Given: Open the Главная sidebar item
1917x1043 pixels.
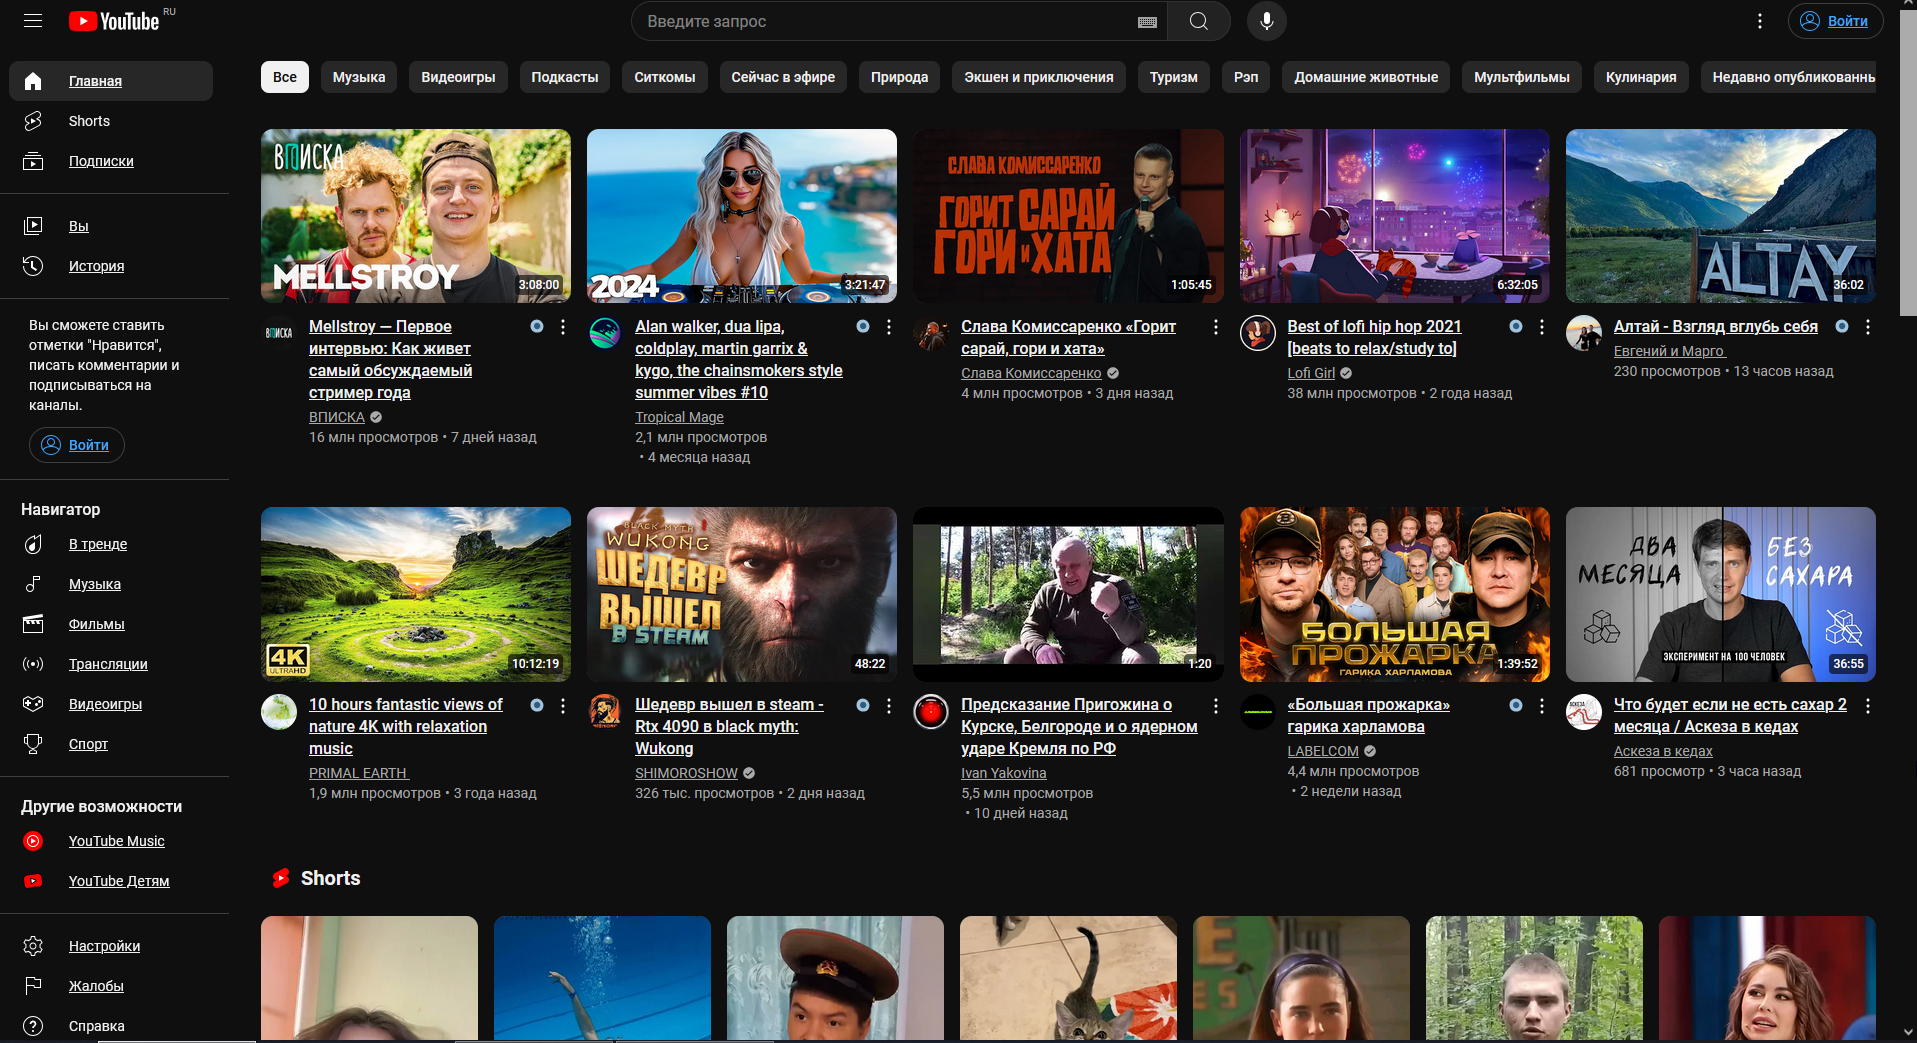Looking at the screenshot, I should tap(111, 81).
